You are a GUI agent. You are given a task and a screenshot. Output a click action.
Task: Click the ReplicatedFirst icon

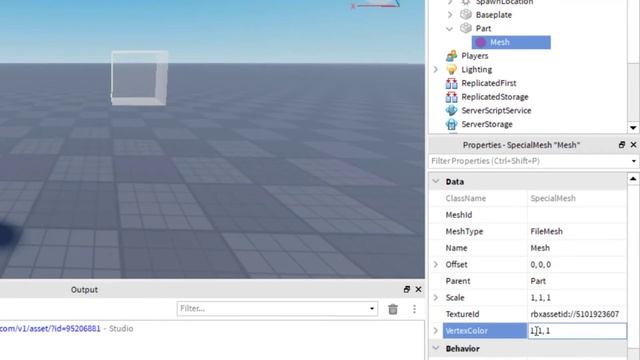451,83
